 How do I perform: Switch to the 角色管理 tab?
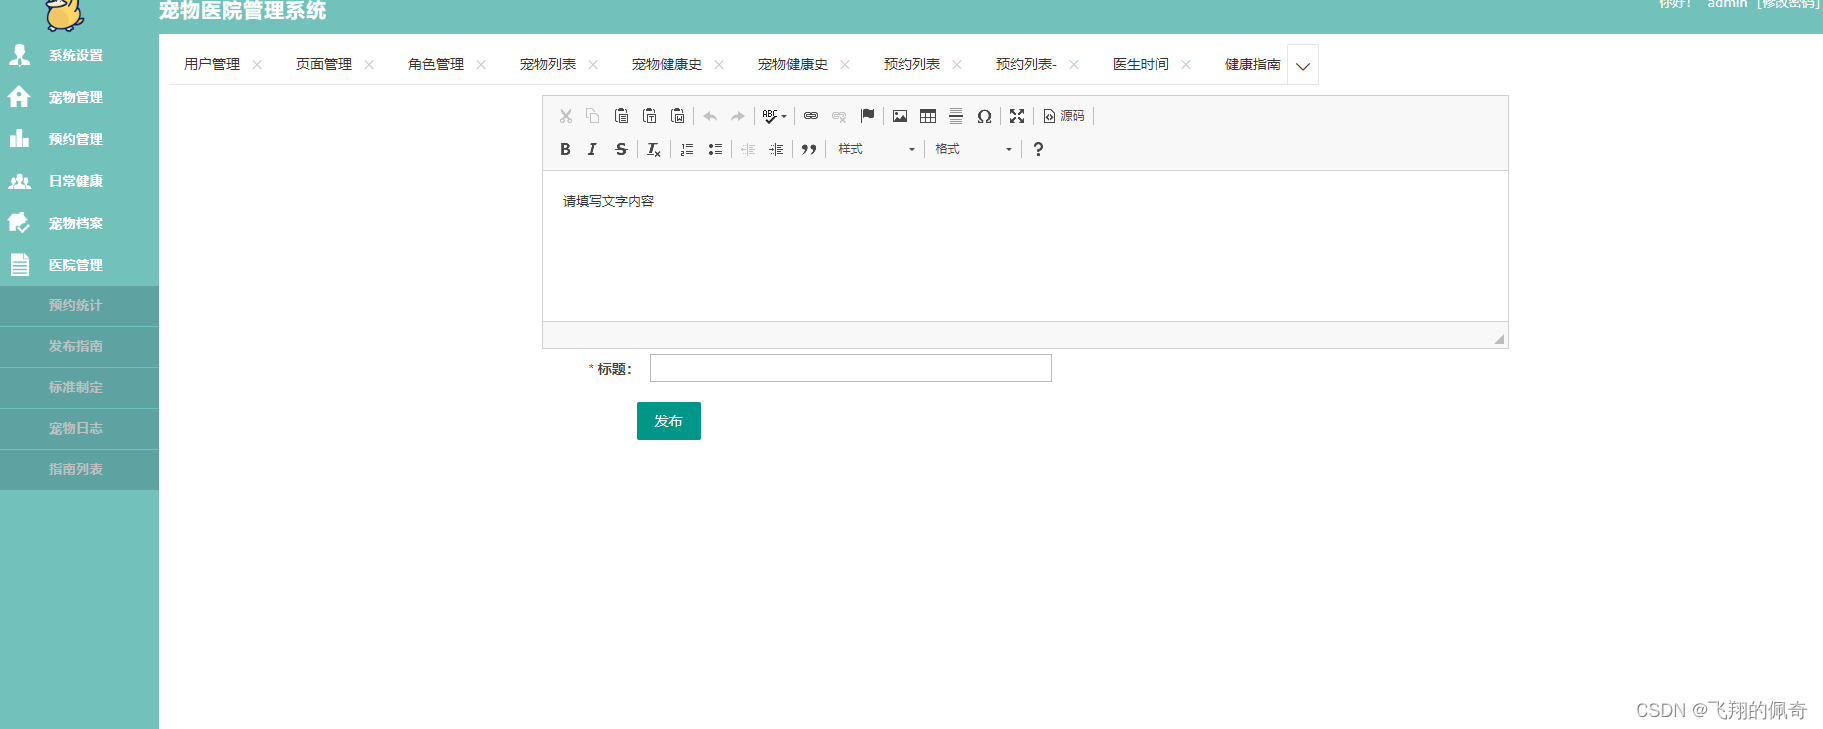436,64
